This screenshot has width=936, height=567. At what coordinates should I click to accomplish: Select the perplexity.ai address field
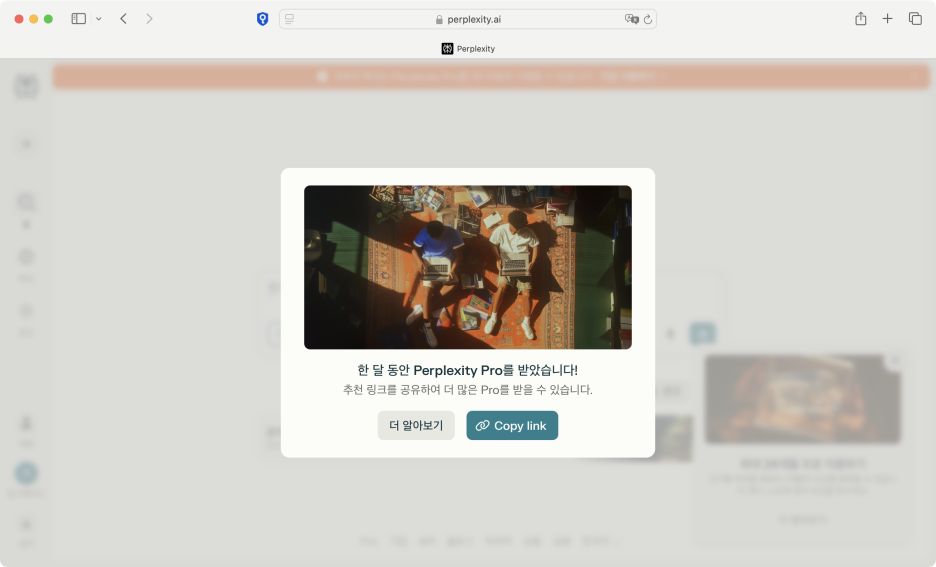[x=468, y=19]
